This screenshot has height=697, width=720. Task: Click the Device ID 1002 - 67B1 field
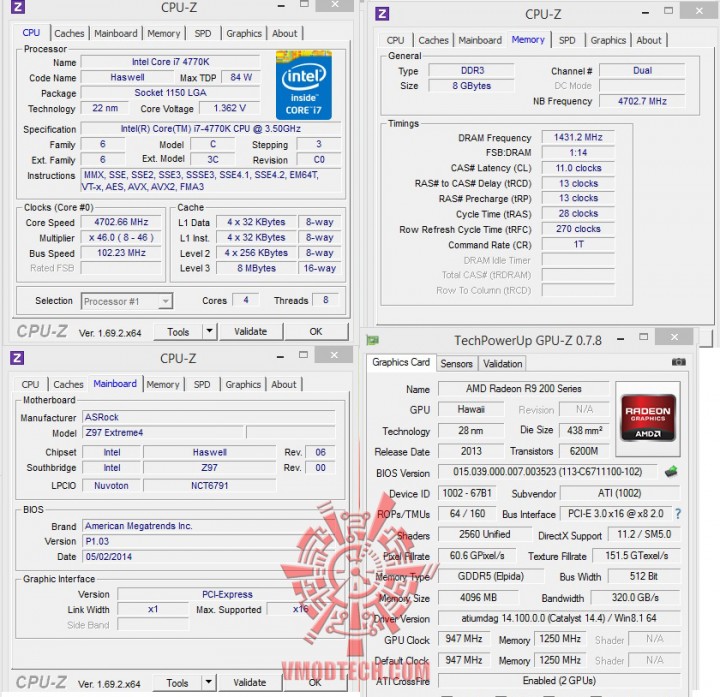pyautogui.click(x=467, y=493)
